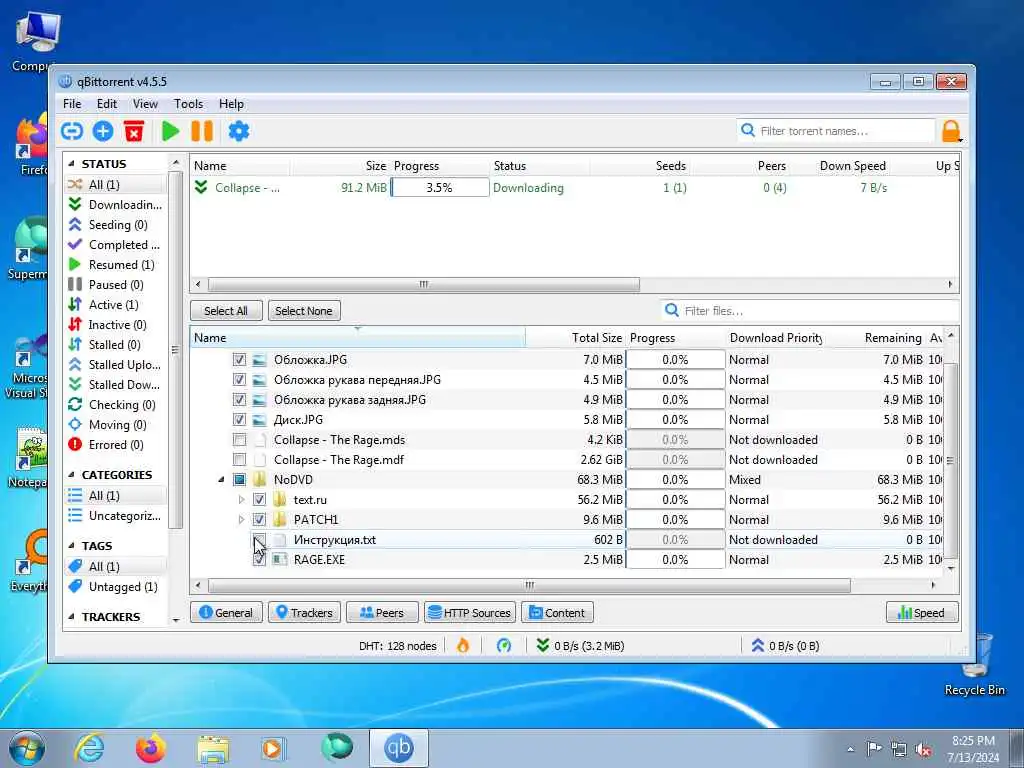The height and width of the screenshot is (768, 1024).
Task: Uncheck the Диск.JPG file checkbox
Action: click(x=240, y=420)
